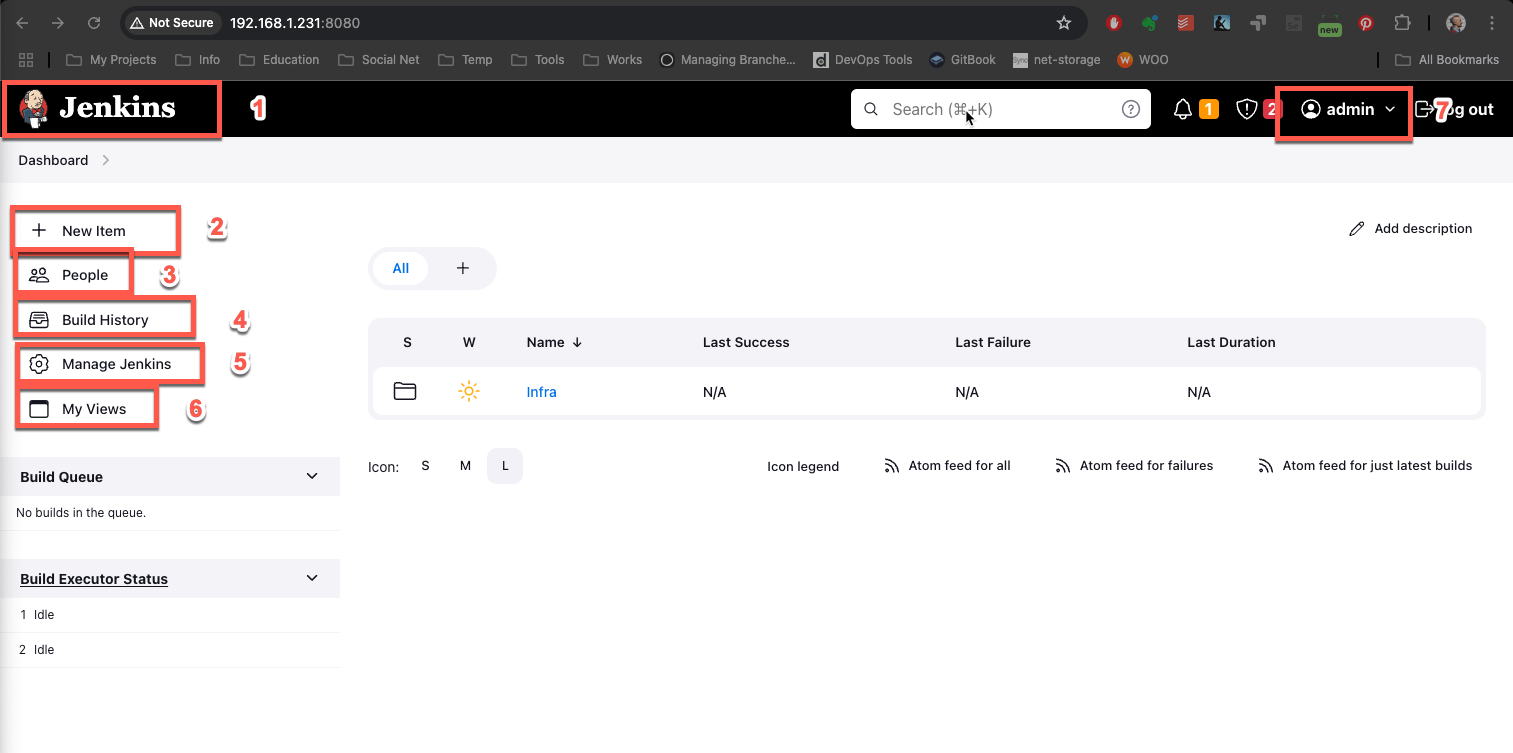Open the security shield warning icon
Screen dimensions: 1513x753
pos(1246,109)
